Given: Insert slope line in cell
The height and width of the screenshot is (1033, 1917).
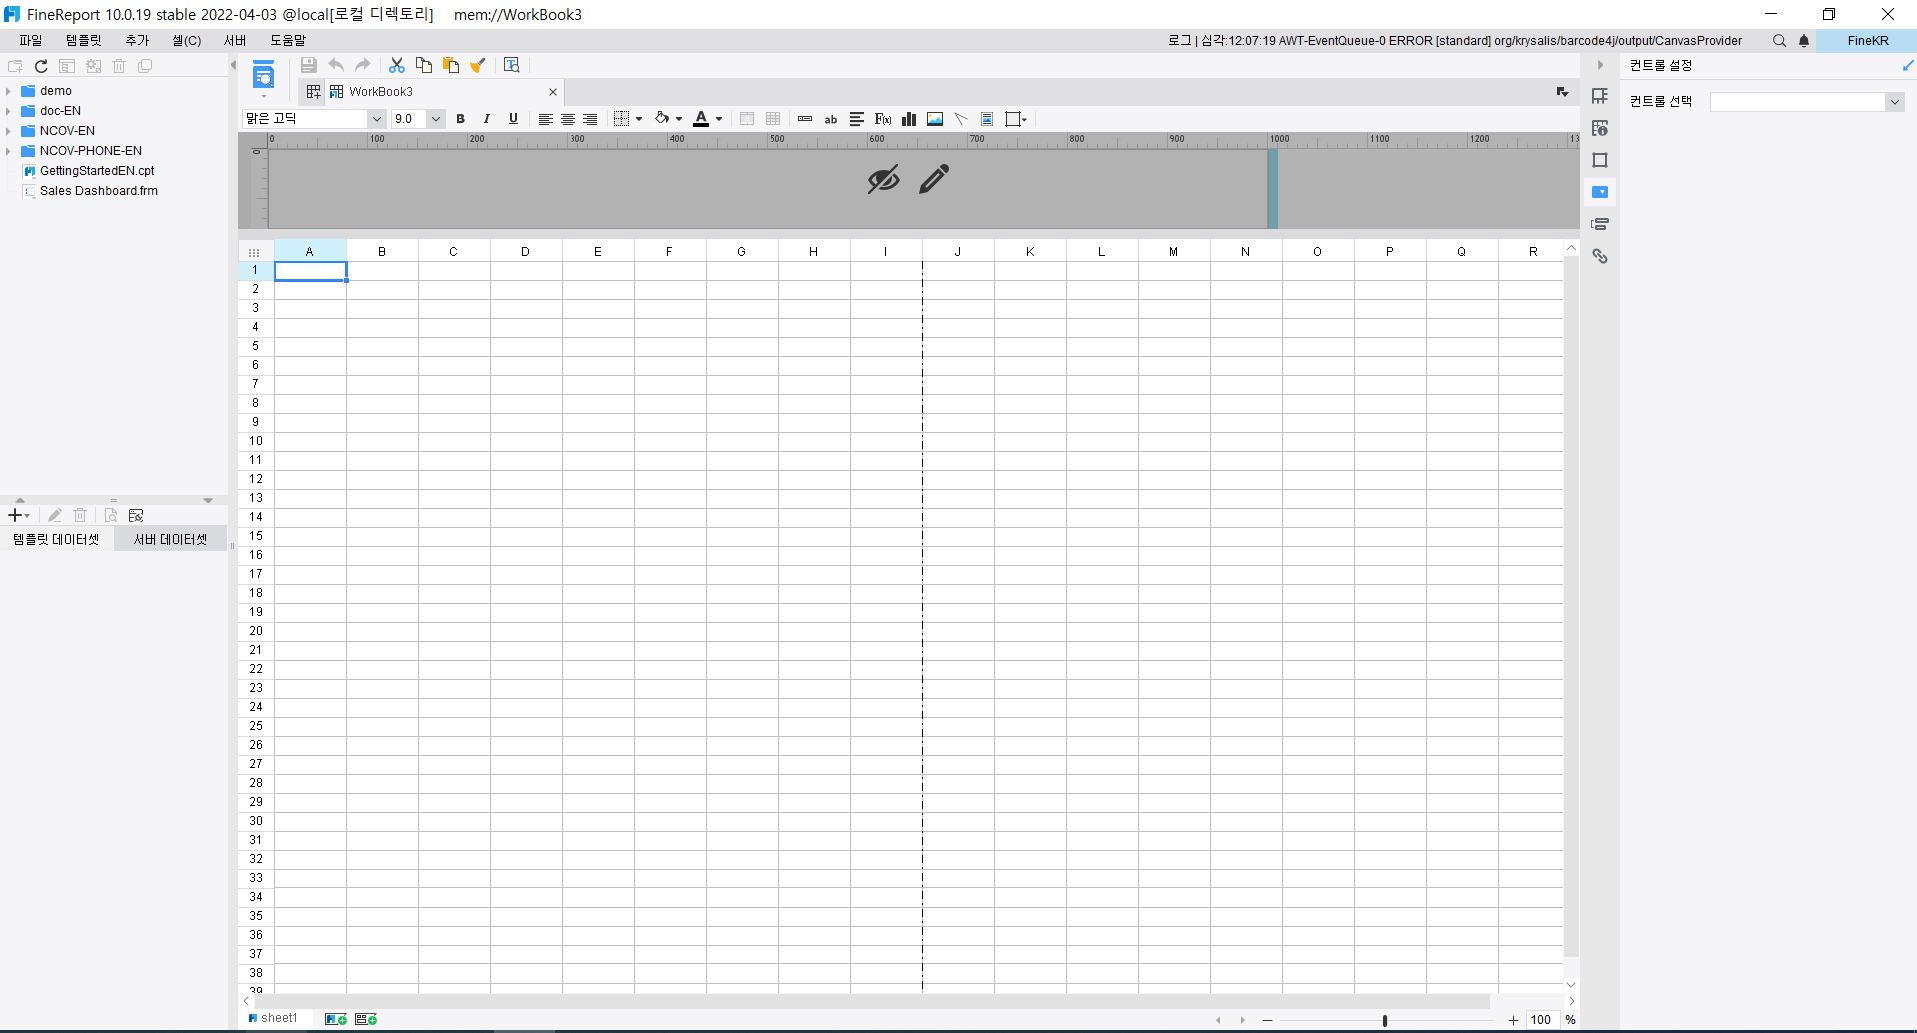Looking at the screenshot, I should pos(961,119).
